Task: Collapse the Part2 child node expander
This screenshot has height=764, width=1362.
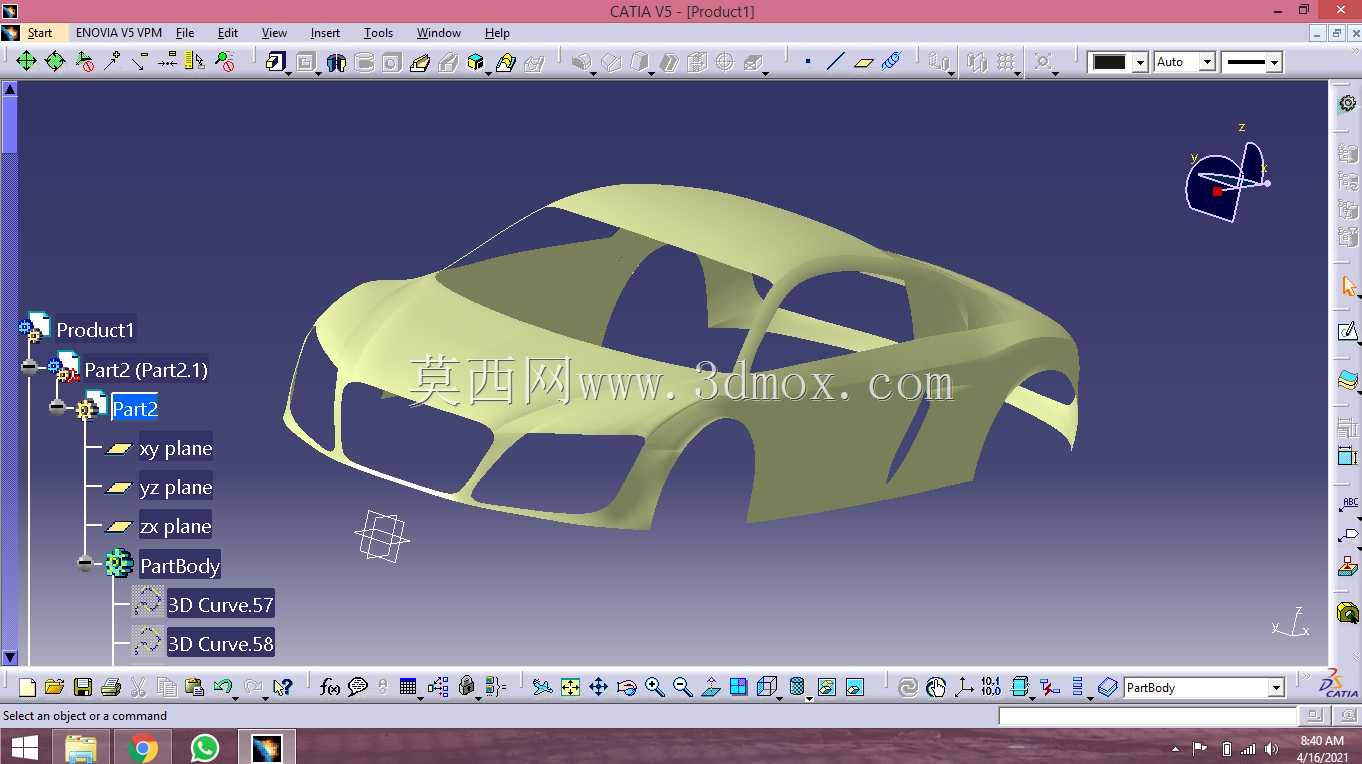Action: click(57, 408)
